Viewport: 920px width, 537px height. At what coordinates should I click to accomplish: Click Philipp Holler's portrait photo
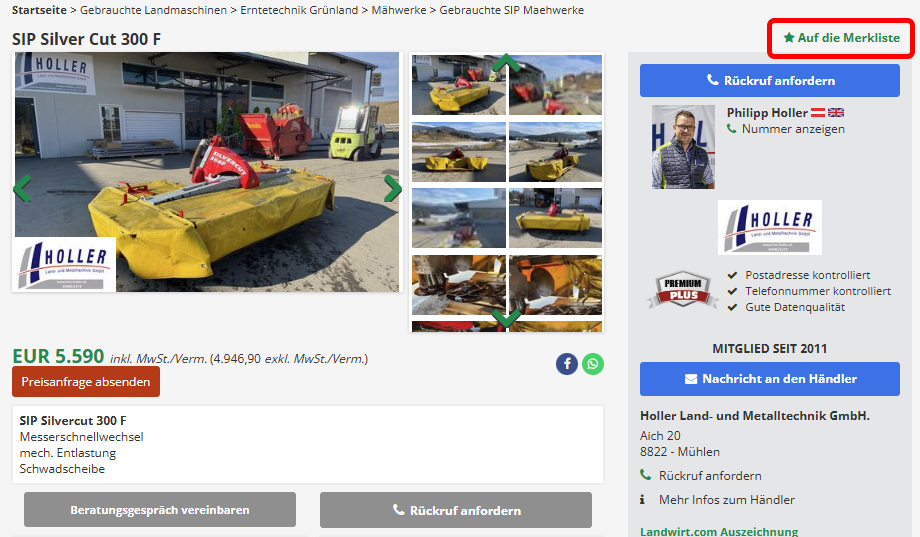pos(683,147)
